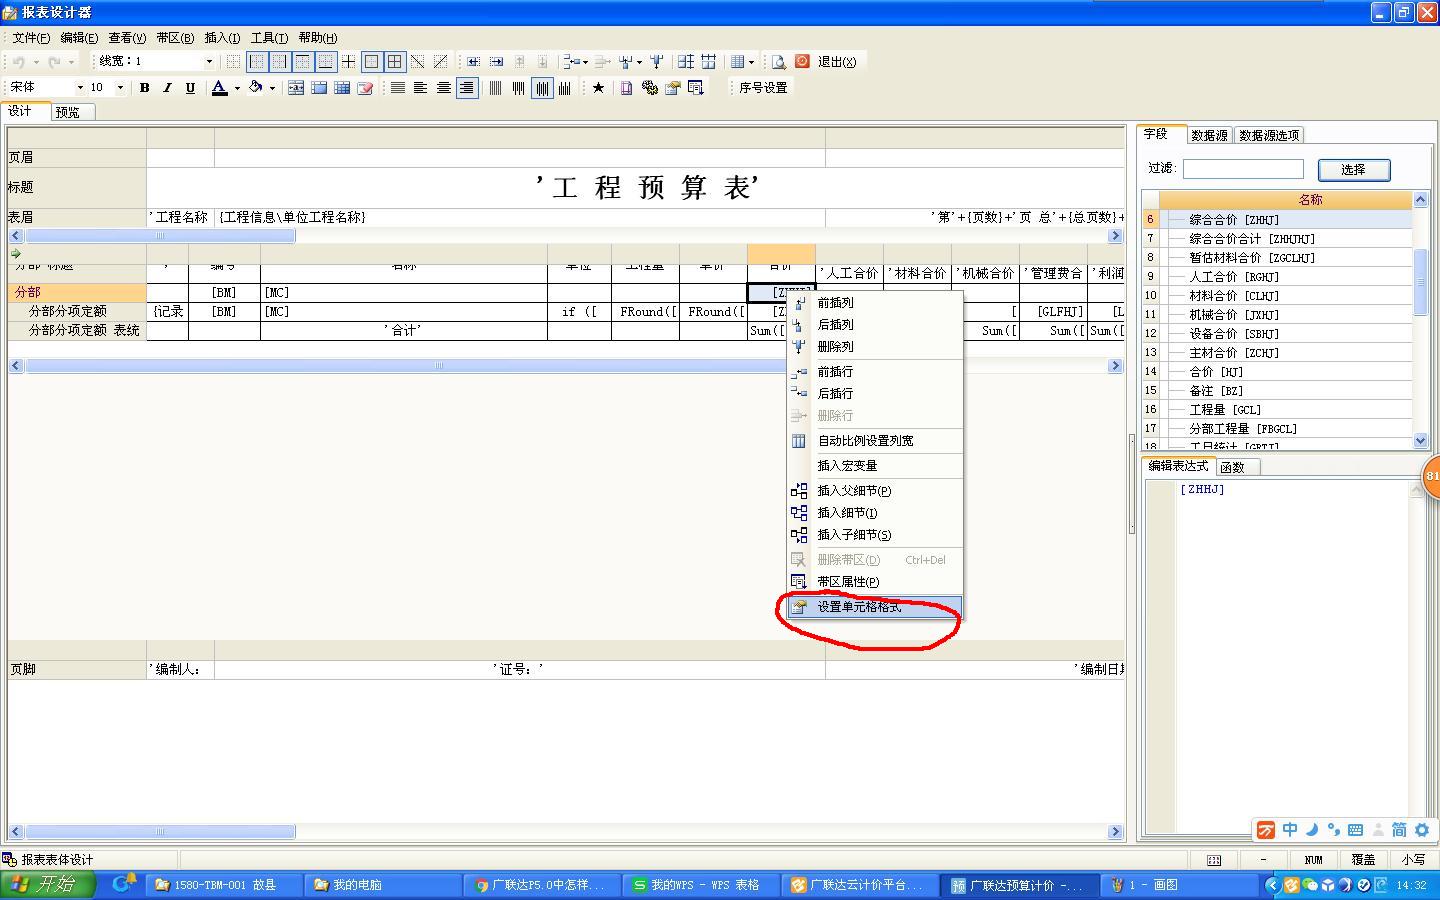Click the 选择 button

click(1354, 170)
